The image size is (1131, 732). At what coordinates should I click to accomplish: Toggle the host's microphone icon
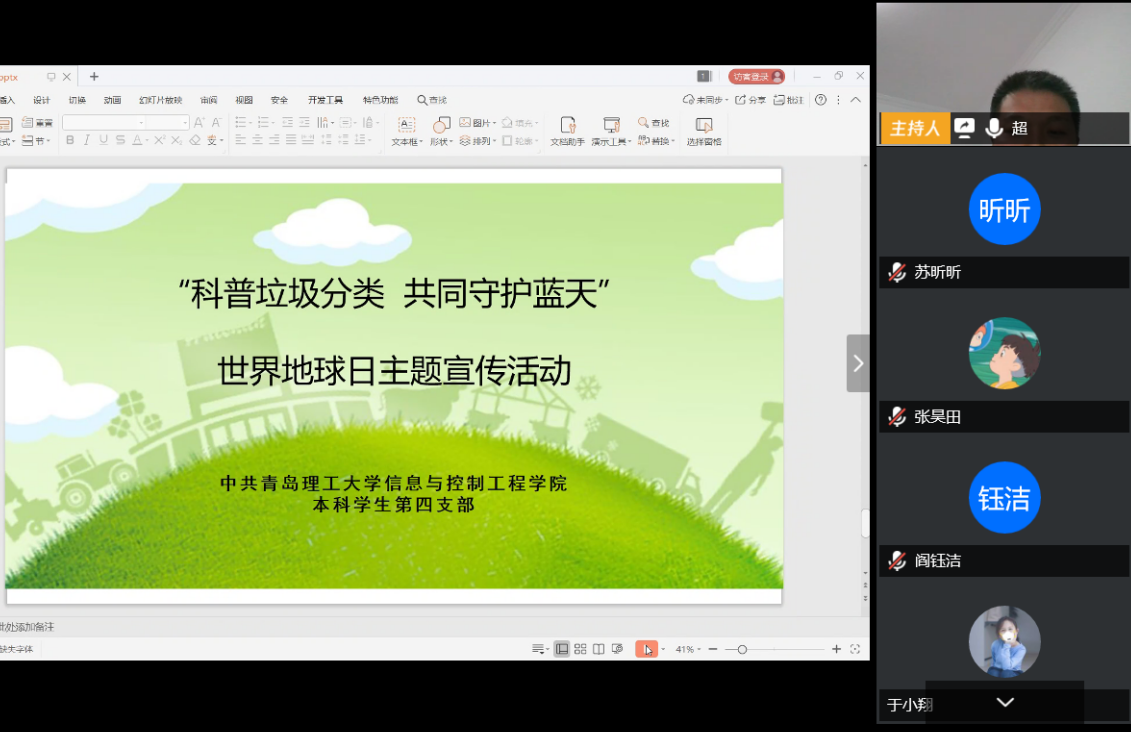point(994,128)
